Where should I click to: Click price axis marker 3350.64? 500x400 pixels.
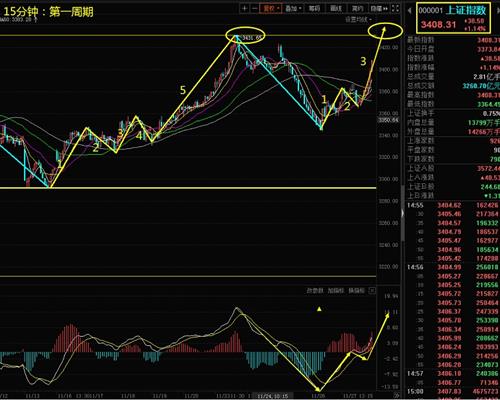[x=388, y=120]
